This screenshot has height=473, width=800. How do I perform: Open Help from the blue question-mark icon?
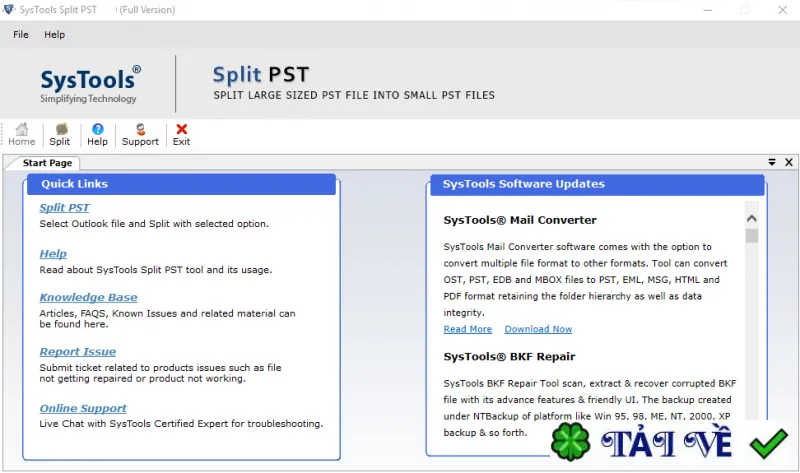pyautogui.click(x=97, y=135)
